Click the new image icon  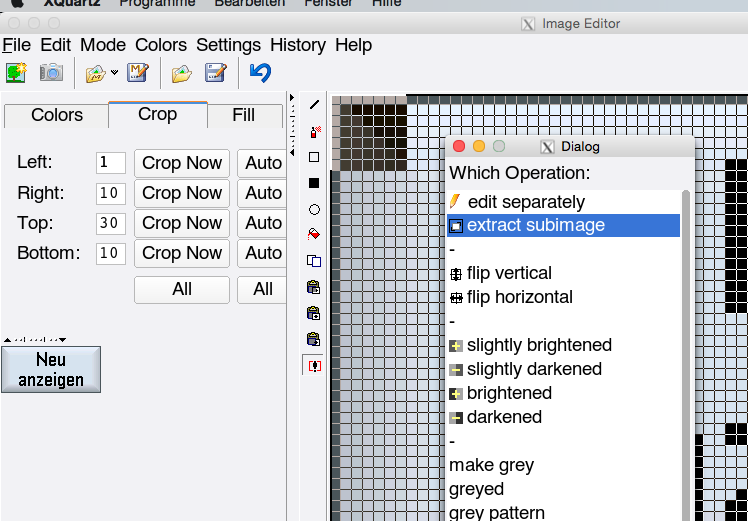16,72
